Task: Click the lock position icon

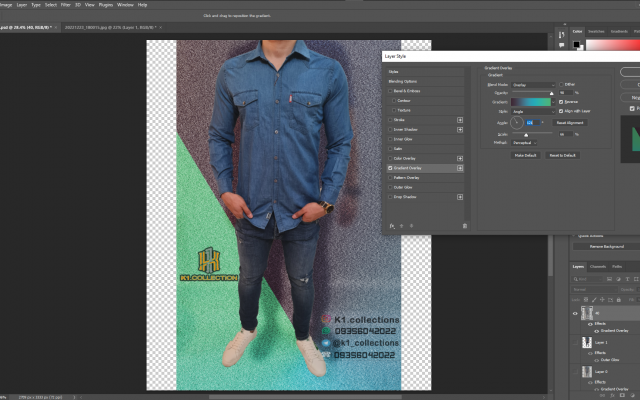Action: click(602, 300)
